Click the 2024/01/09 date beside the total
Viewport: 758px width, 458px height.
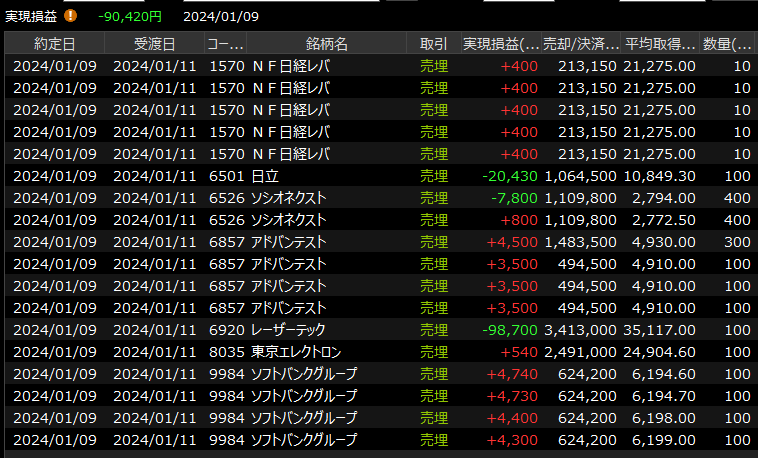(221, 16)
